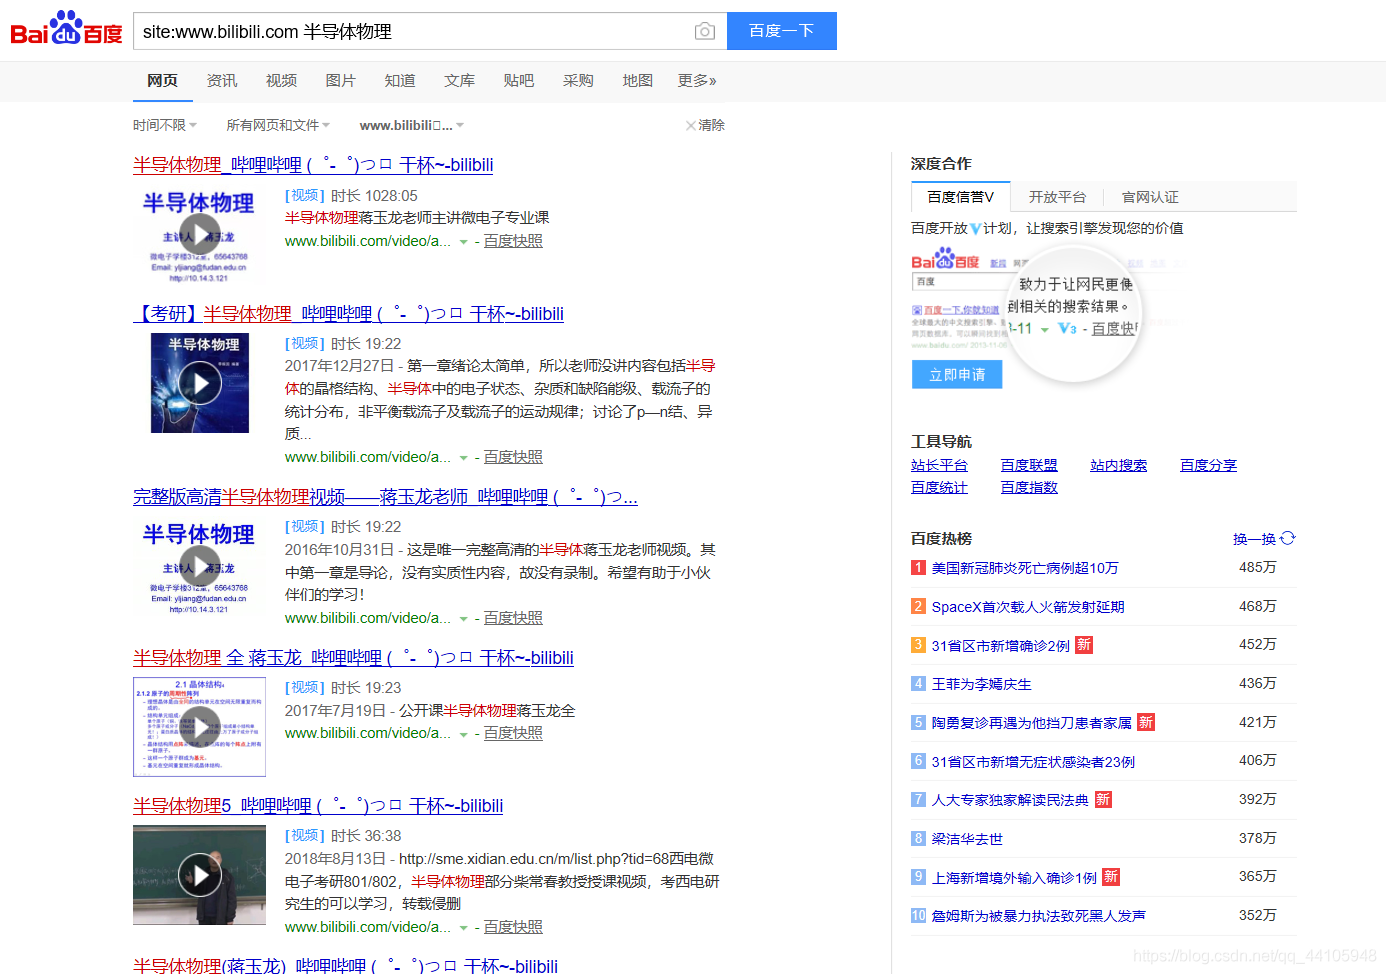The height and width of the screenshot is (974, 1386).
Task: Click the Baidu logo
Action: (66, 29)
